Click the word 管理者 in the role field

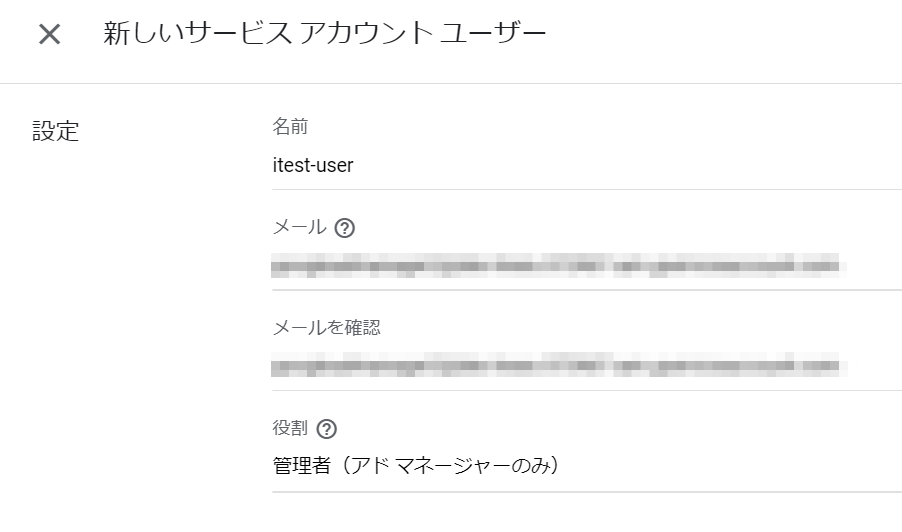[x=301, y=465]
